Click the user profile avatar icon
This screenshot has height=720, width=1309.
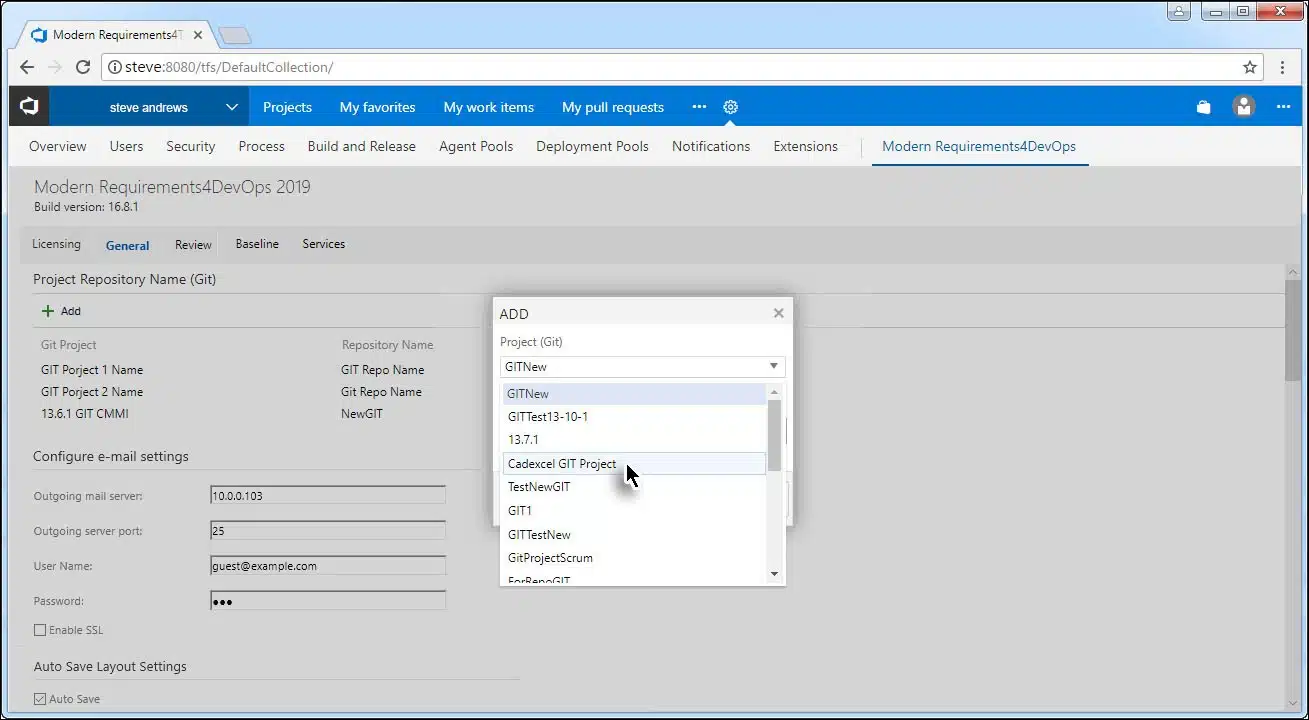[1244, 107]
